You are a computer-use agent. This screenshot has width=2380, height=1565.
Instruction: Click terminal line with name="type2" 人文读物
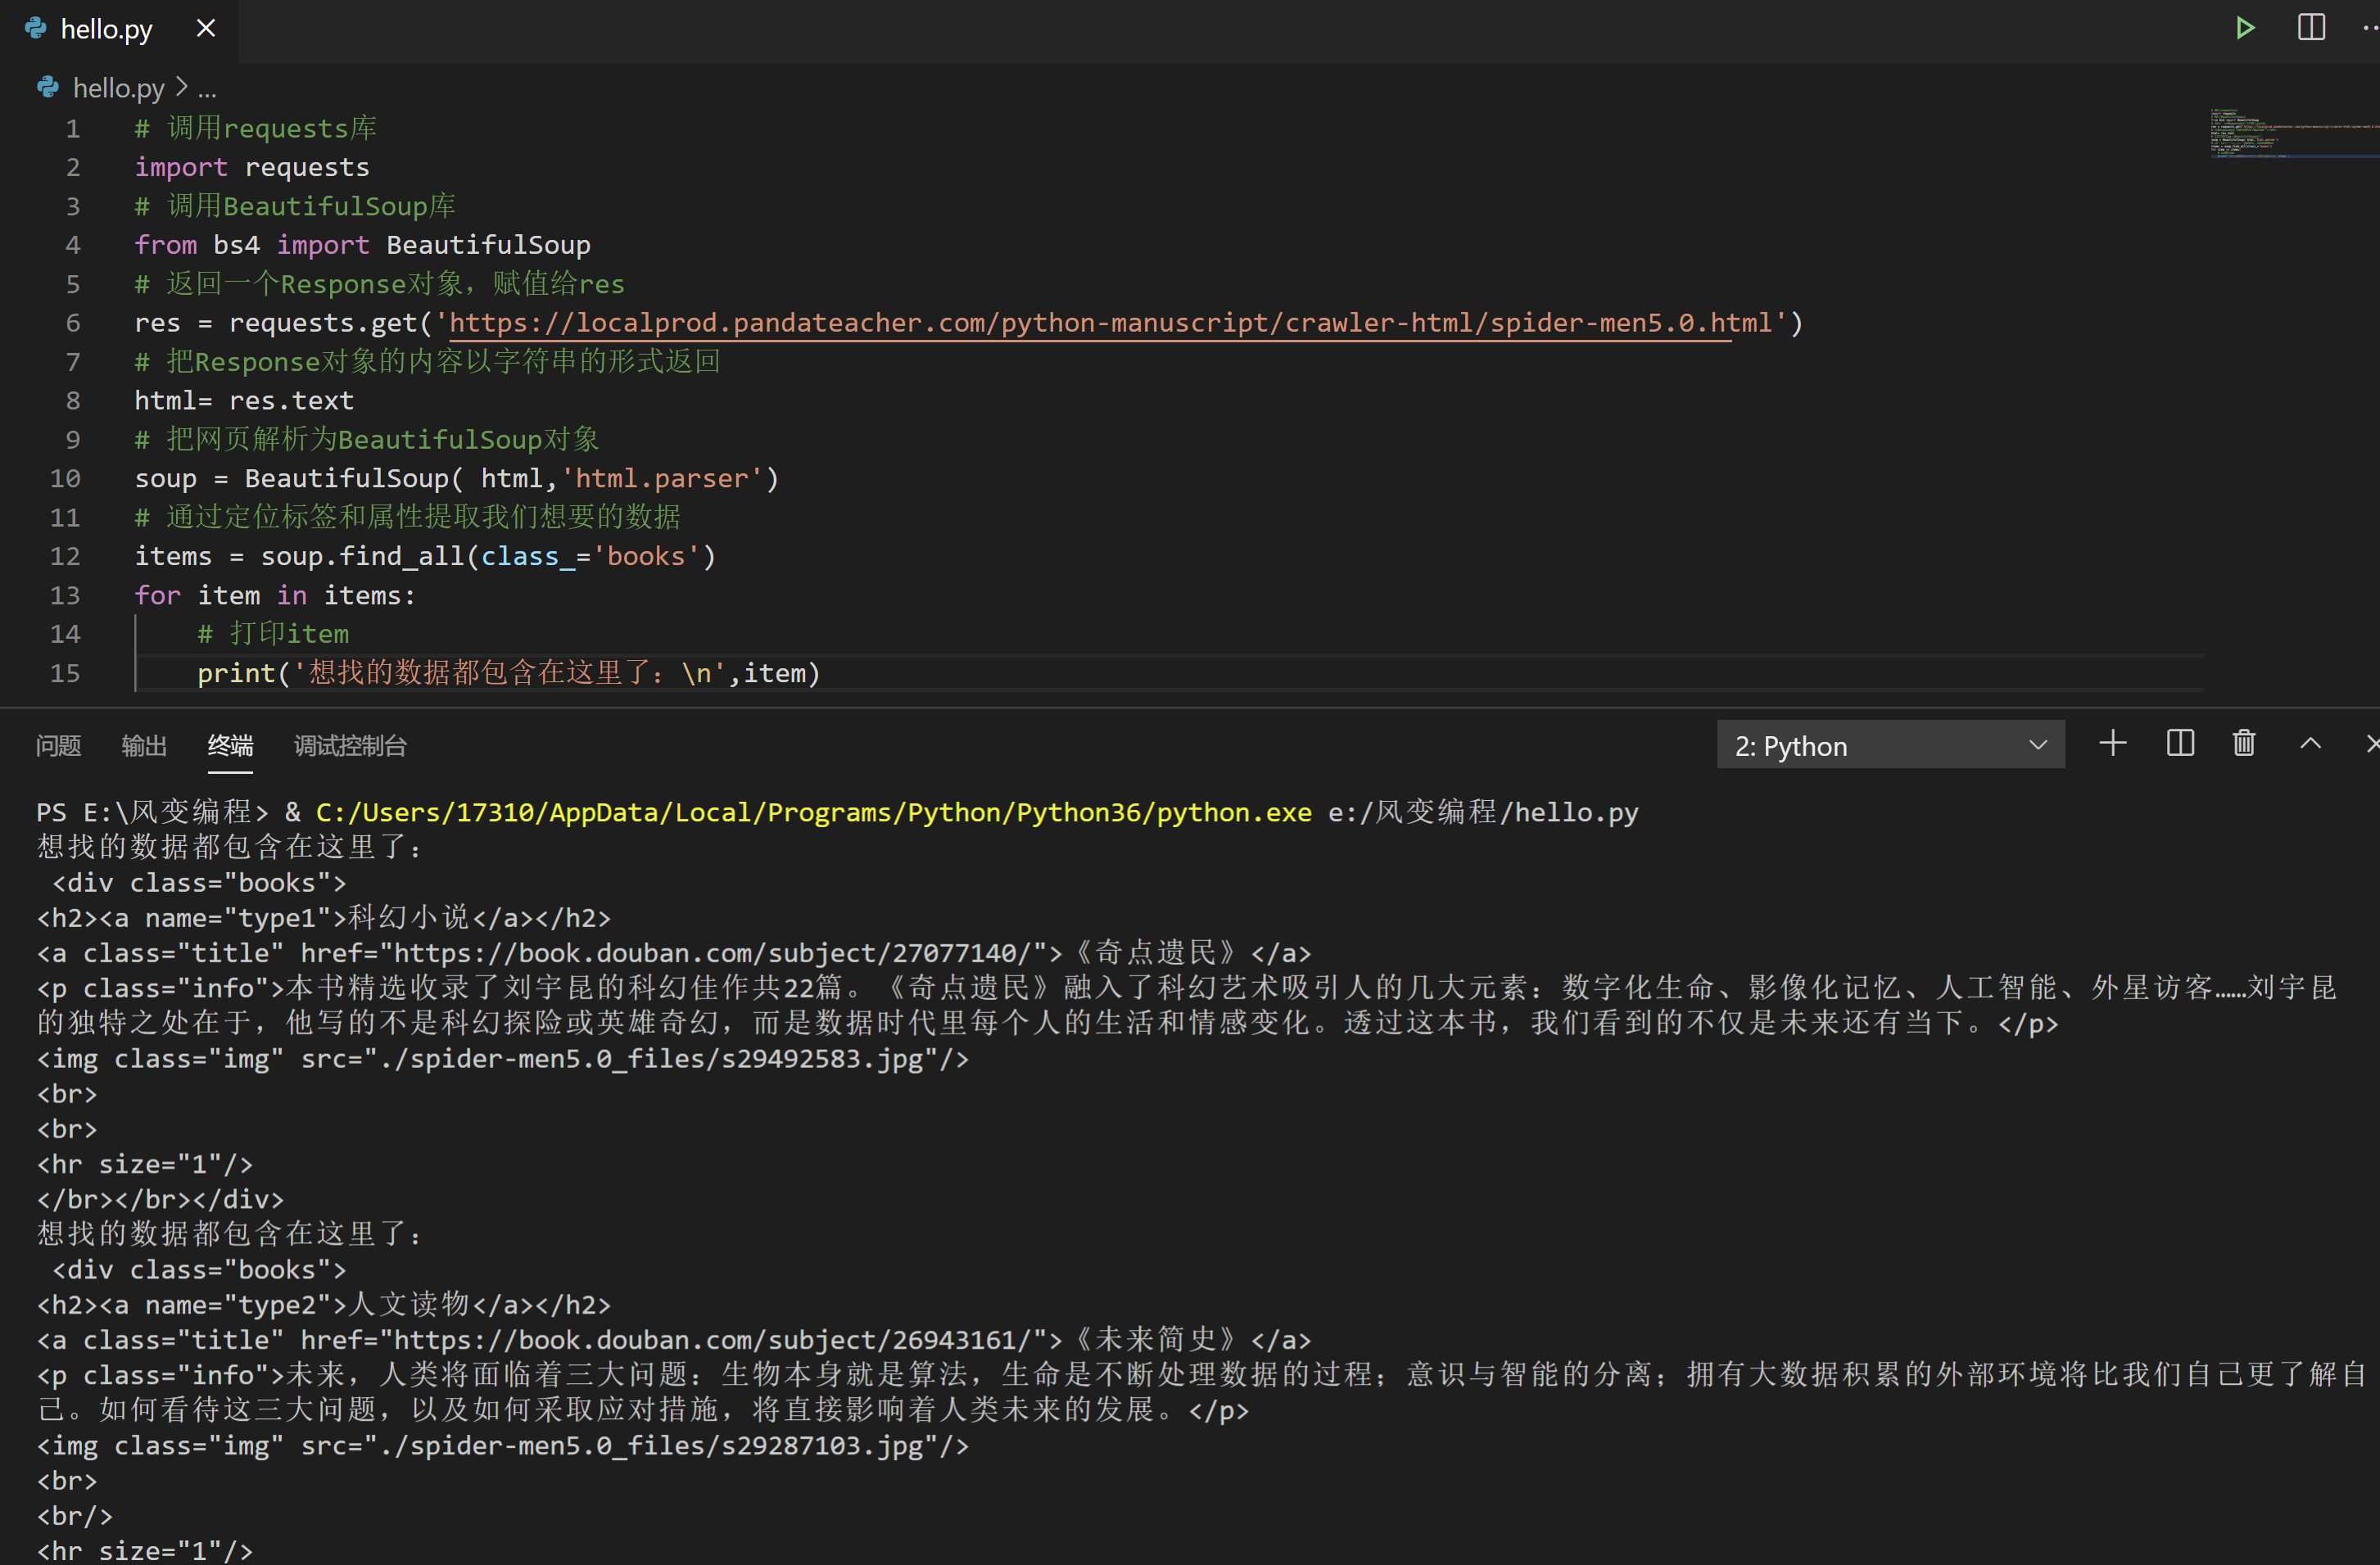324,1305
